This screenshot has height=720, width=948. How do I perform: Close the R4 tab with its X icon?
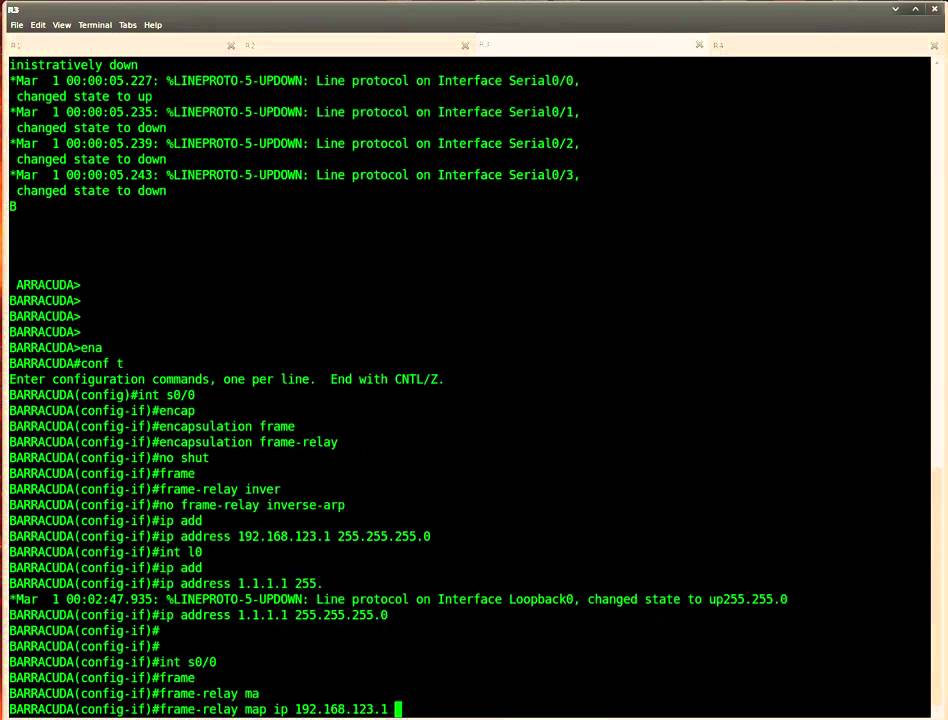[x=934, y=45]
